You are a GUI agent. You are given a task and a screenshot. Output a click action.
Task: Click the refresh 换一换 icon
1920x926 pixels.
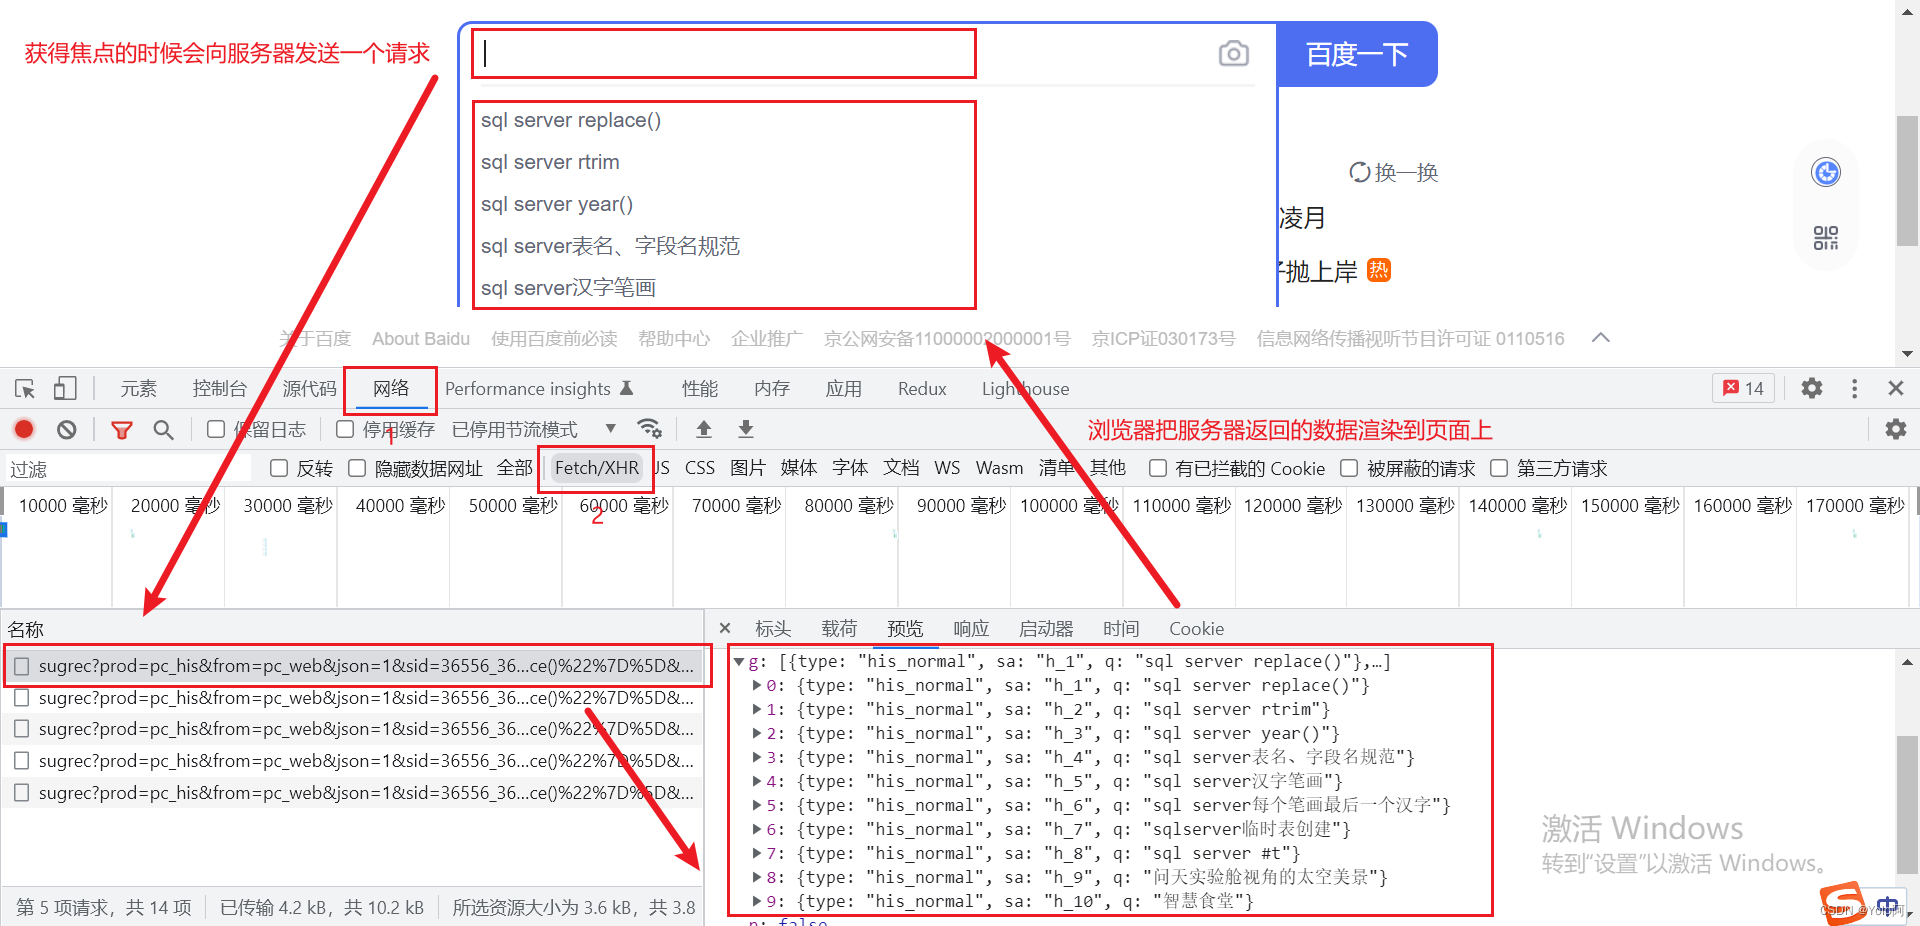(x=1360, y=172)
